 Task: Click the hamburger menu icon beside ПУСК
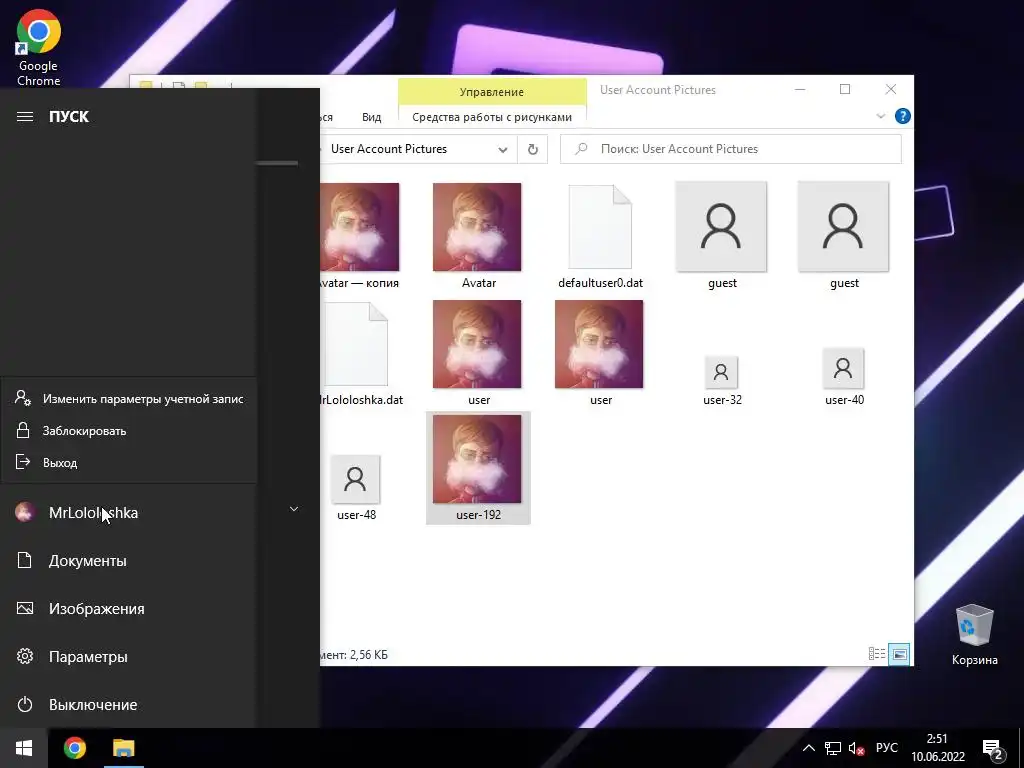(25, 116)
